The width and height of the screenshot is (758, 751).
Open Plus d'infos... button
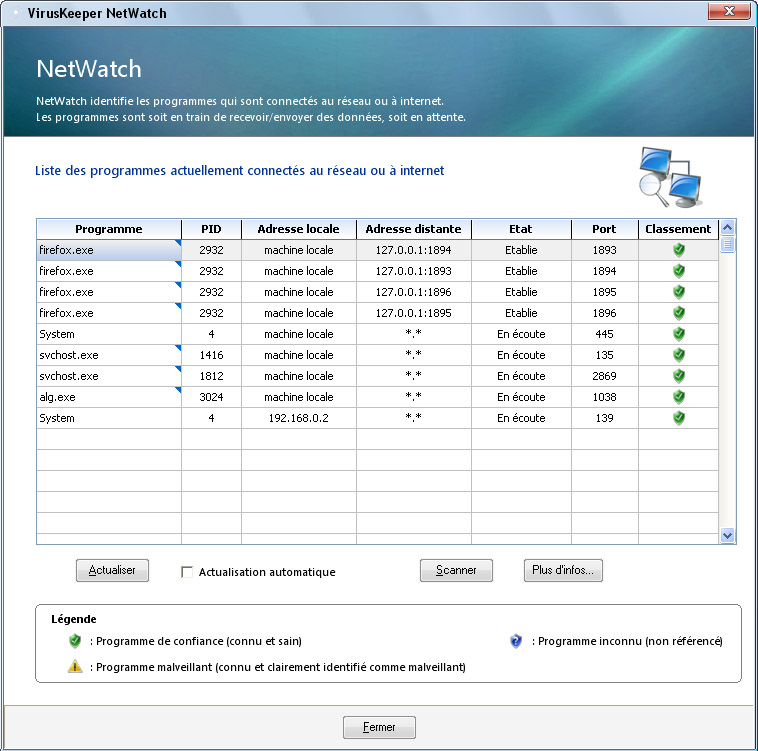coord(563,570)
